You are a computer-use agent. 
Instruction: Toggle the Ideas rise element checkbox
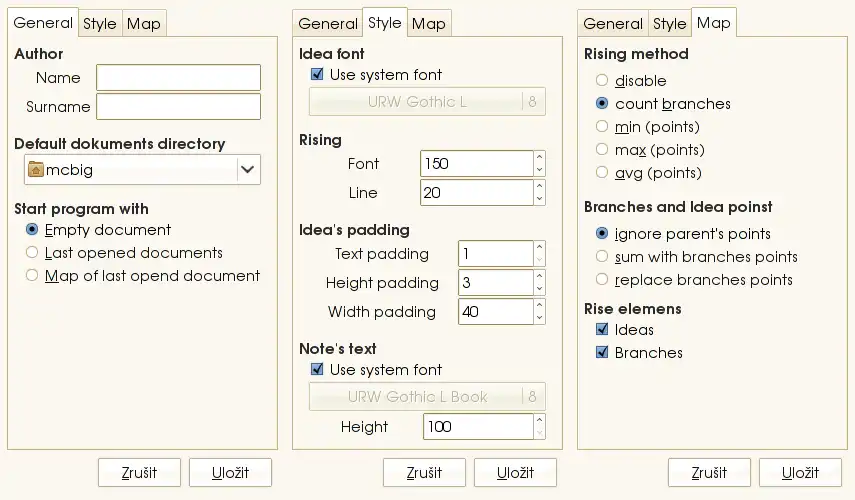pos(602,330)
